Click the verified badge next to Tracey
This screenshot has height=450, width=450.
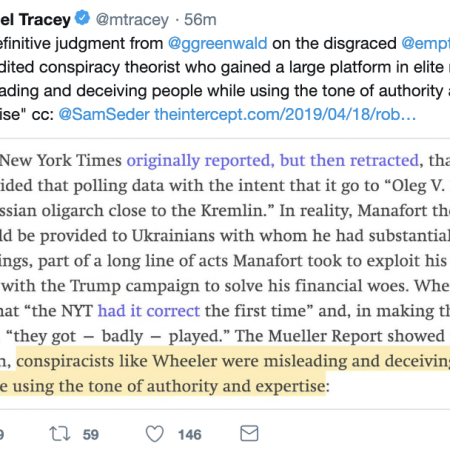(82, 18)
